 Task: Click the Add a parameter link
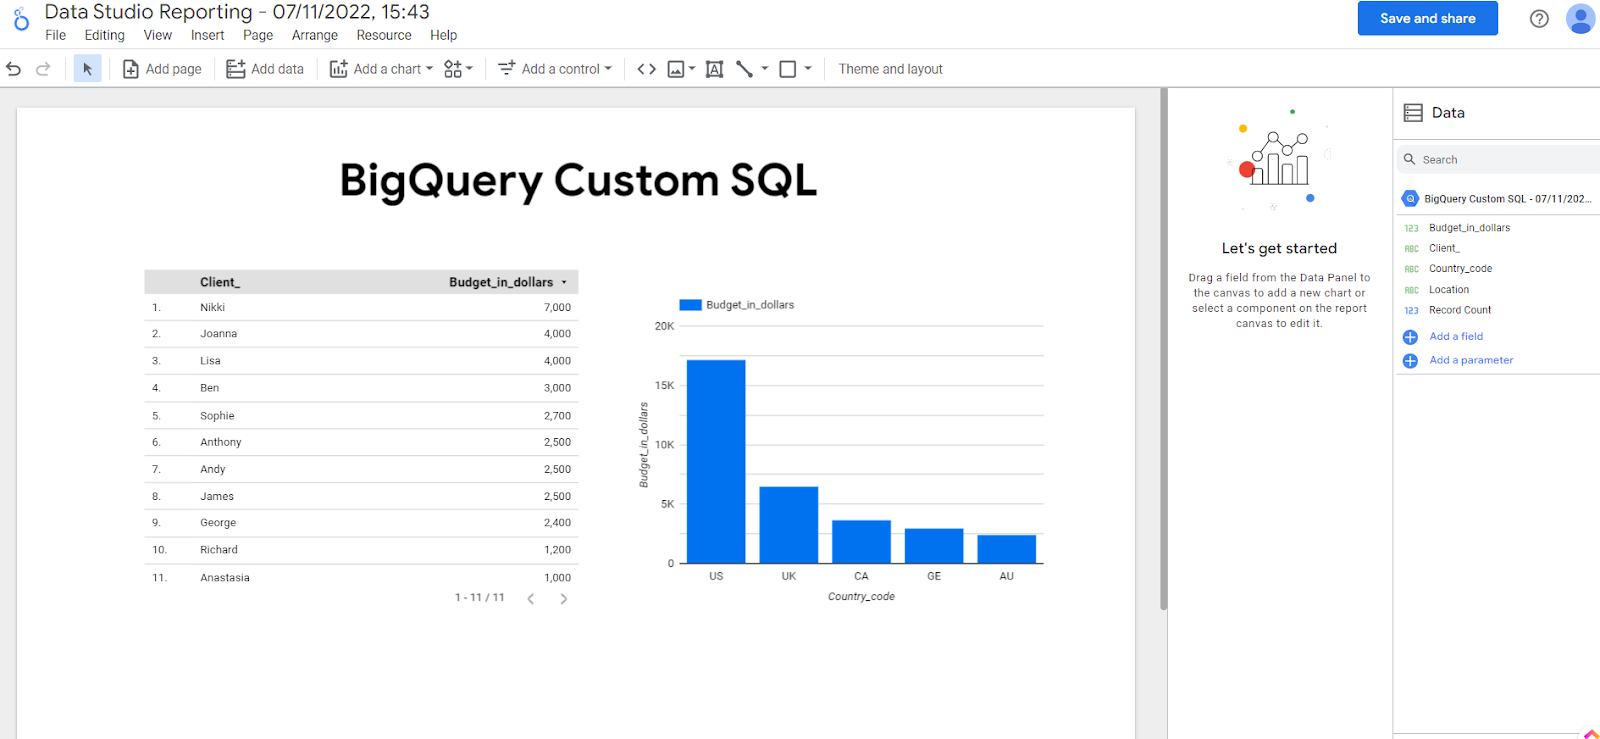point(1471,360)
